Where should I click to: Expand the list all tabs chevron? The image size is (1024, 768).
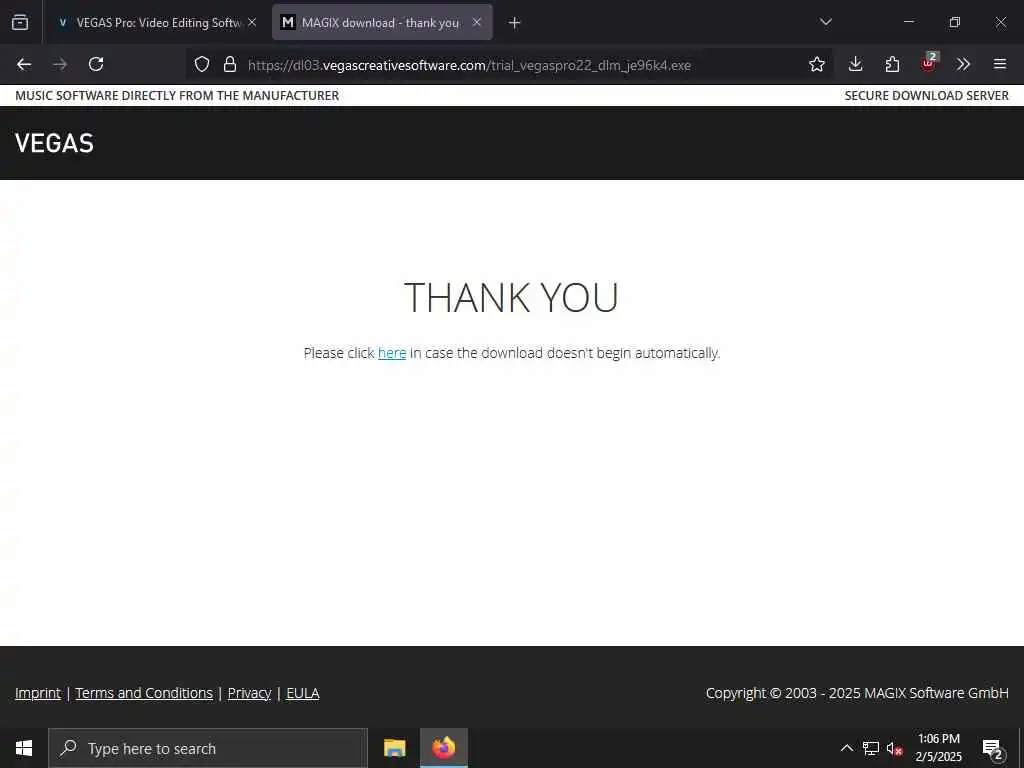(825, 22)
